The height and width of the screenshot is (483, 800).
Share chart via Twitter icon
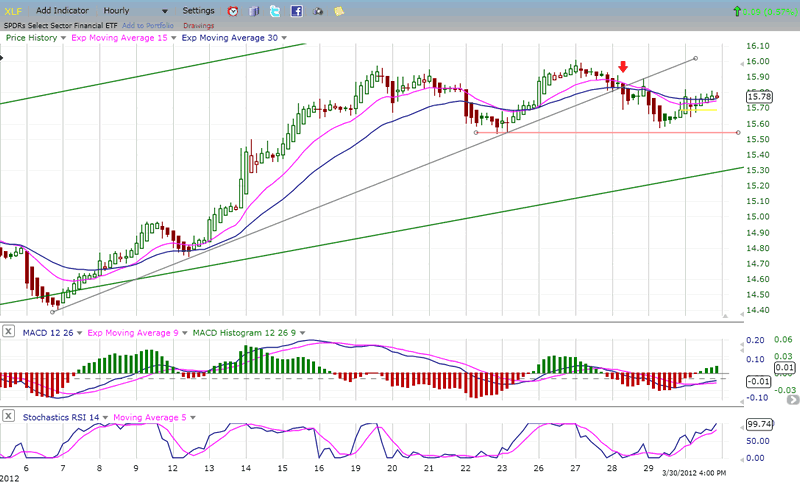(275, 11)
